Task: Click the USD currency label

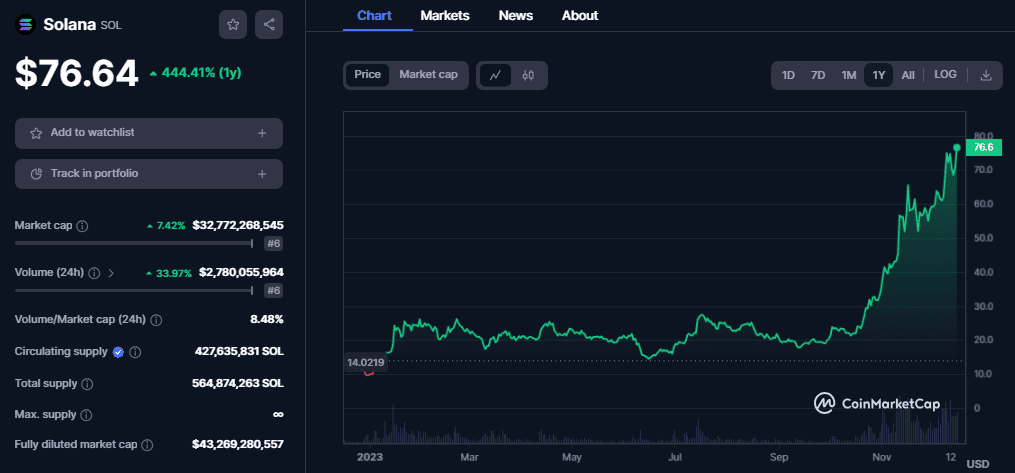Action: tap(977, 464)
